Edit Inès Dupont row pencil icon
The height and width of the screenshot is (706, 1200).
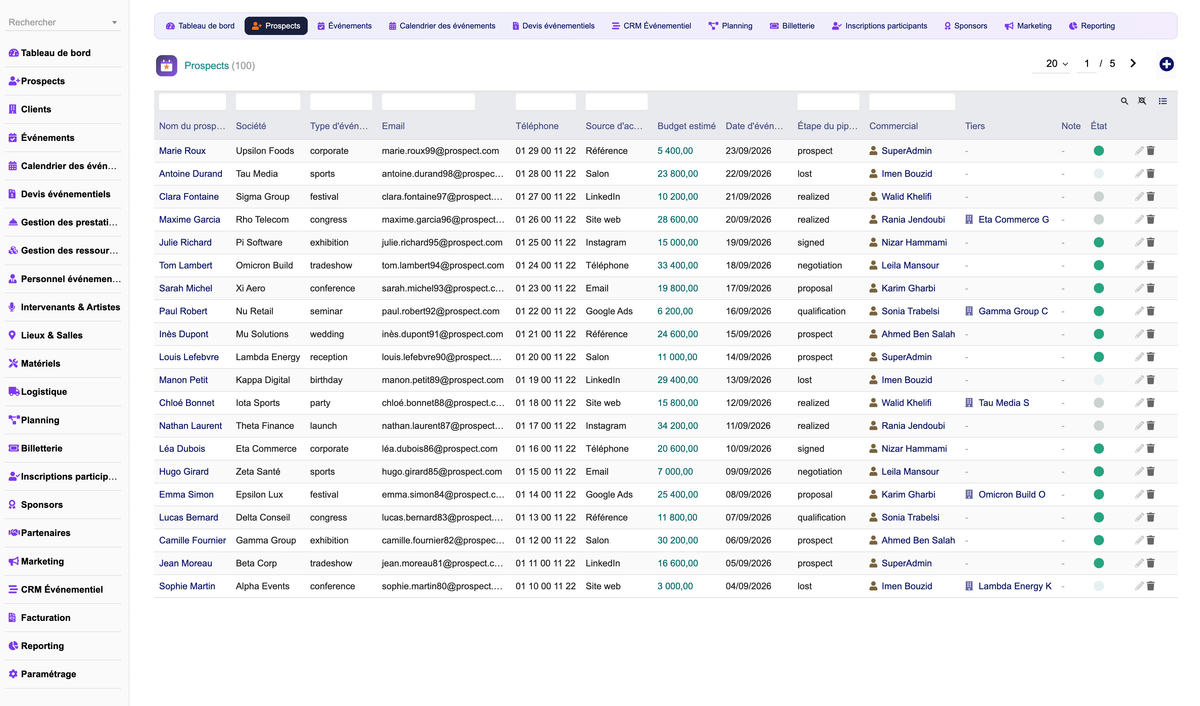(1139, 334)
